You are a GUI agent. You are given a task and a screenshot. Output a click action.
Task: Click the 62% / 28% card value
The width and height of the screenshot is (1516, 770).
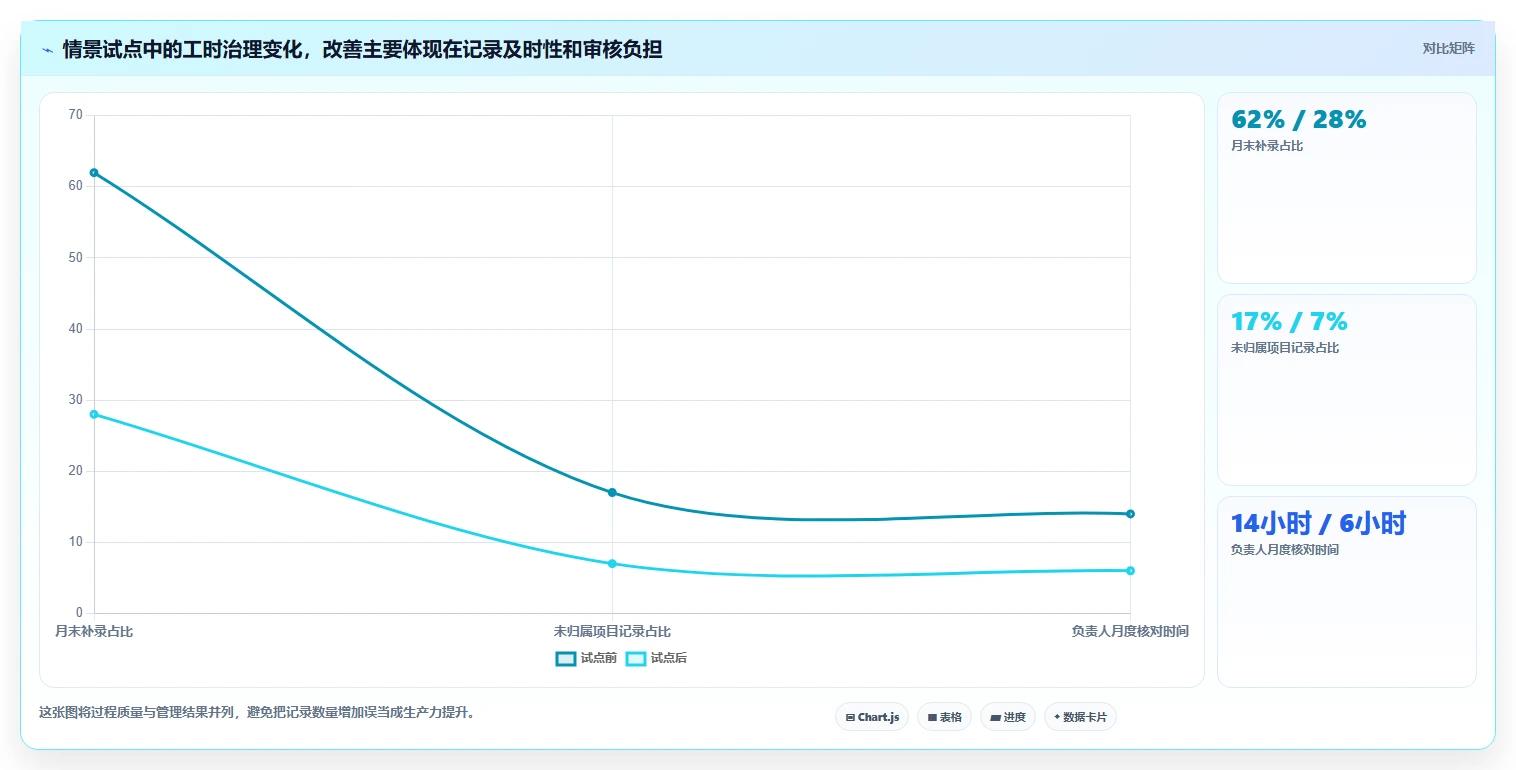pos(1299,119)
